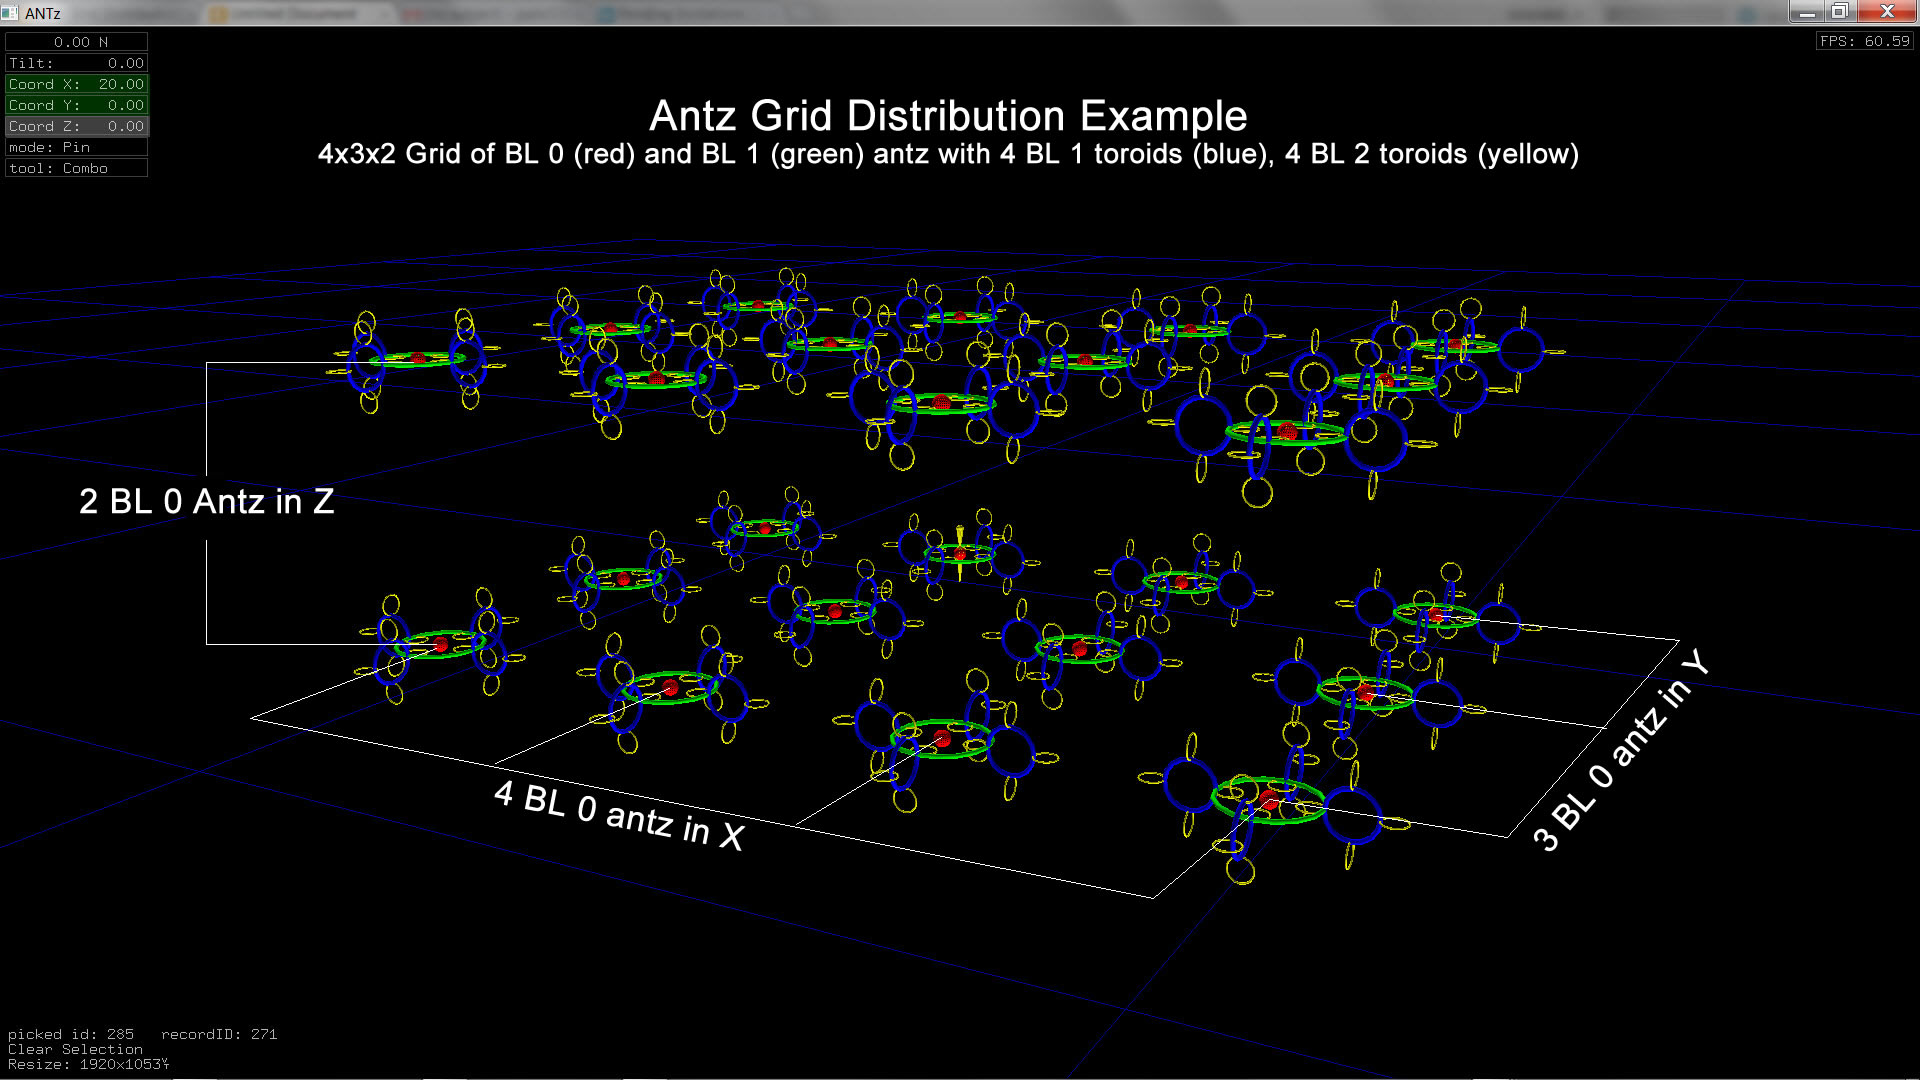The image size is (1920, 1080).
Task: Click the 'Antz Grid Distribution Example' title
Action: [948, 116]
